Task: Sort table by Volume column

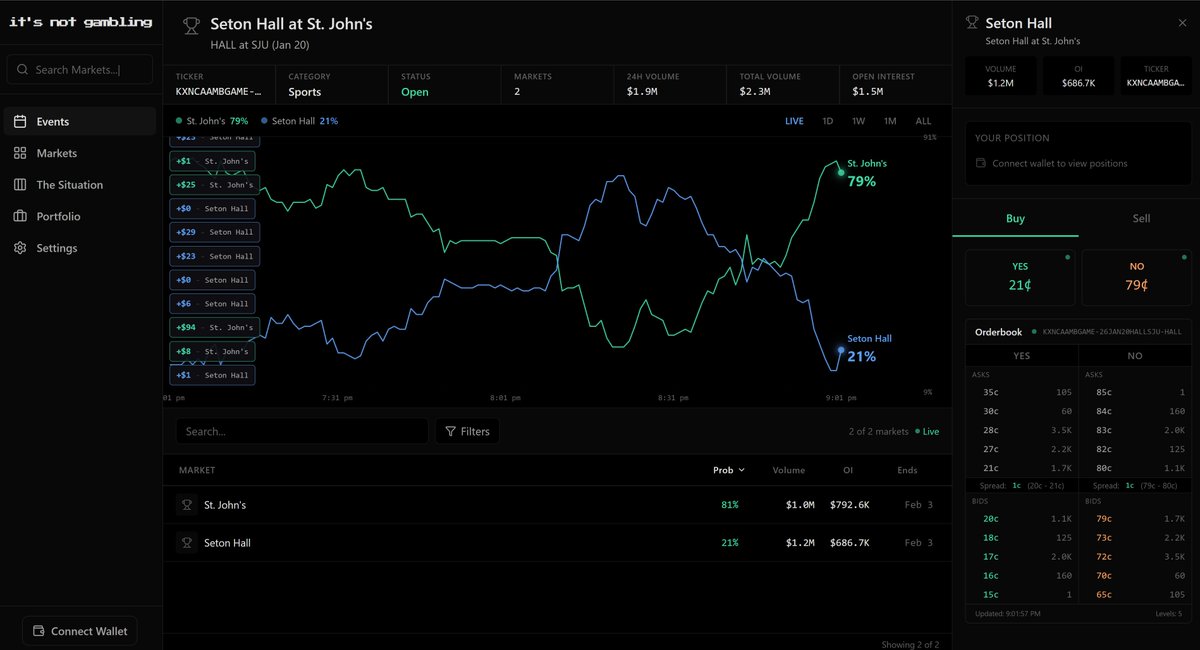Action: [788, 470]
